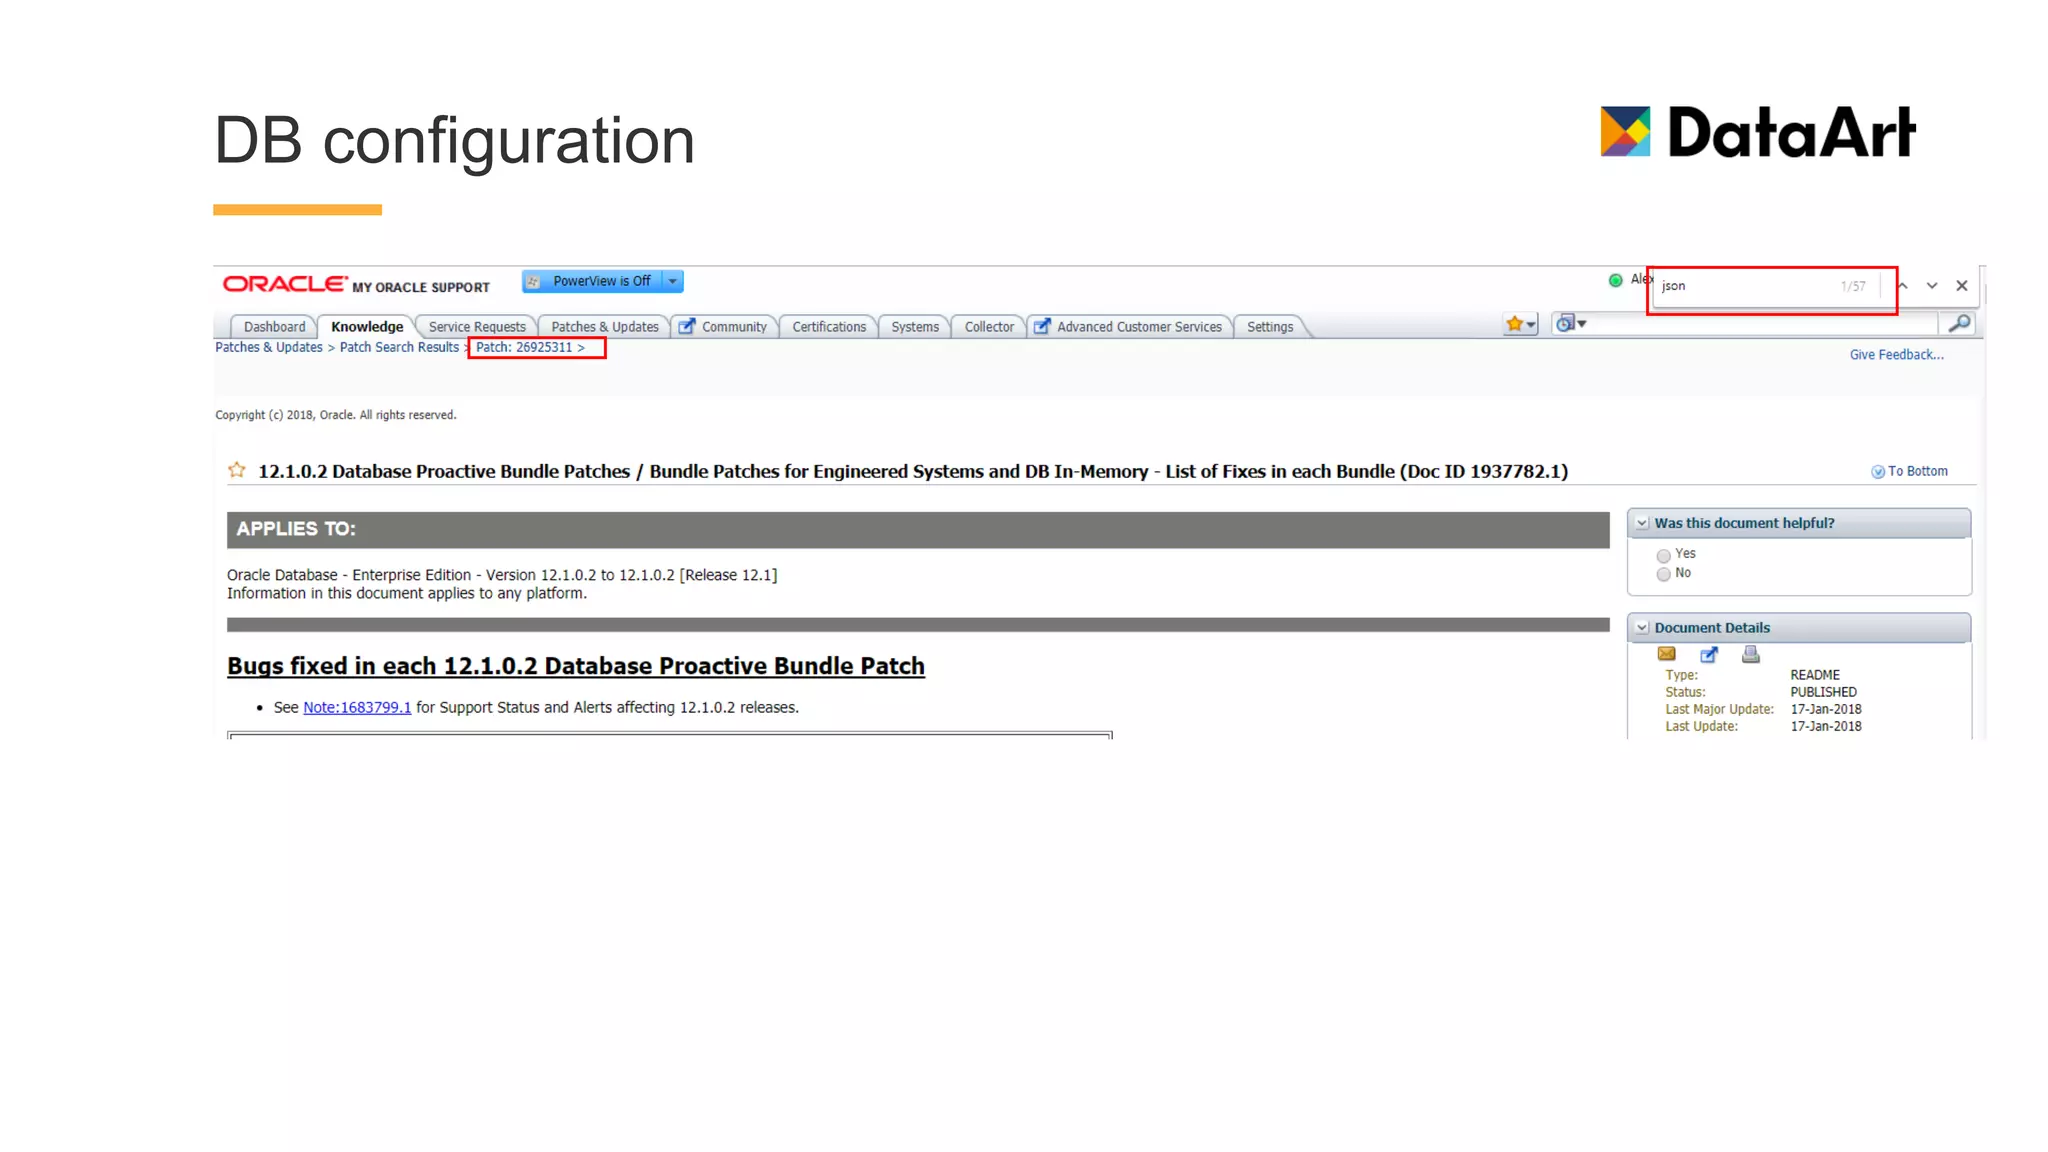The image size is (2048, 1152).
Task: Click the knowledge base search field
Action: (1765, 323)
